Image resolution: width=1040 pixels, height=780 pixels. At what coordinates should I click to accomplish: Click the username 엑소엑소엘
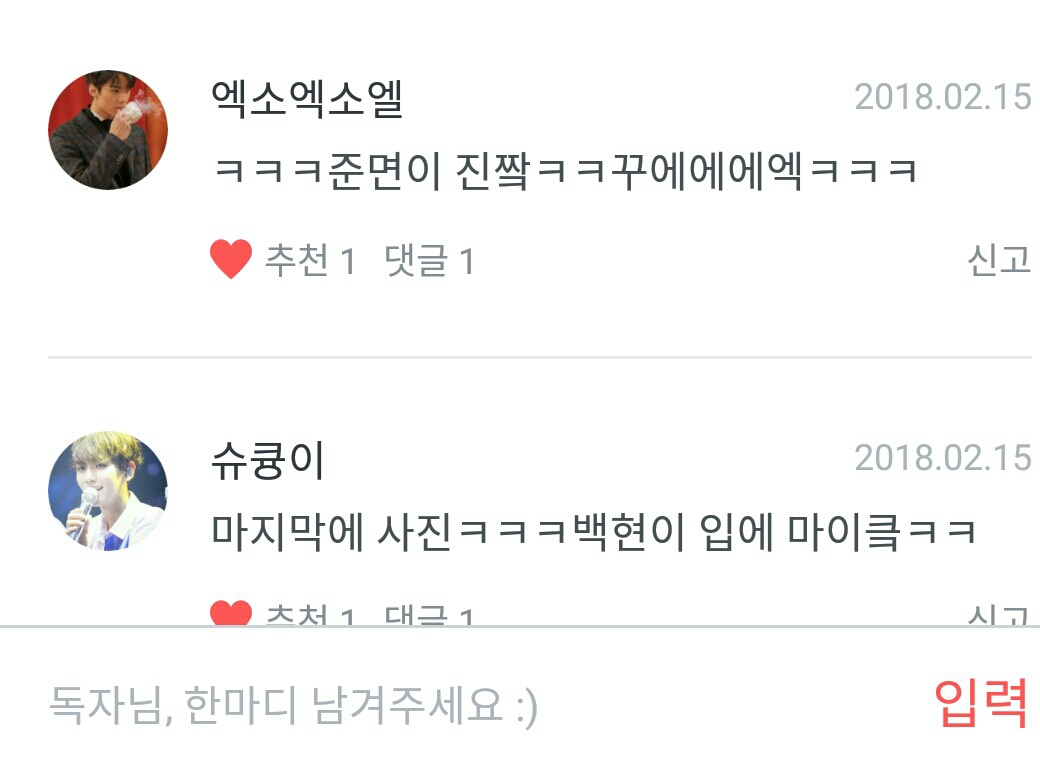(307, 99)
